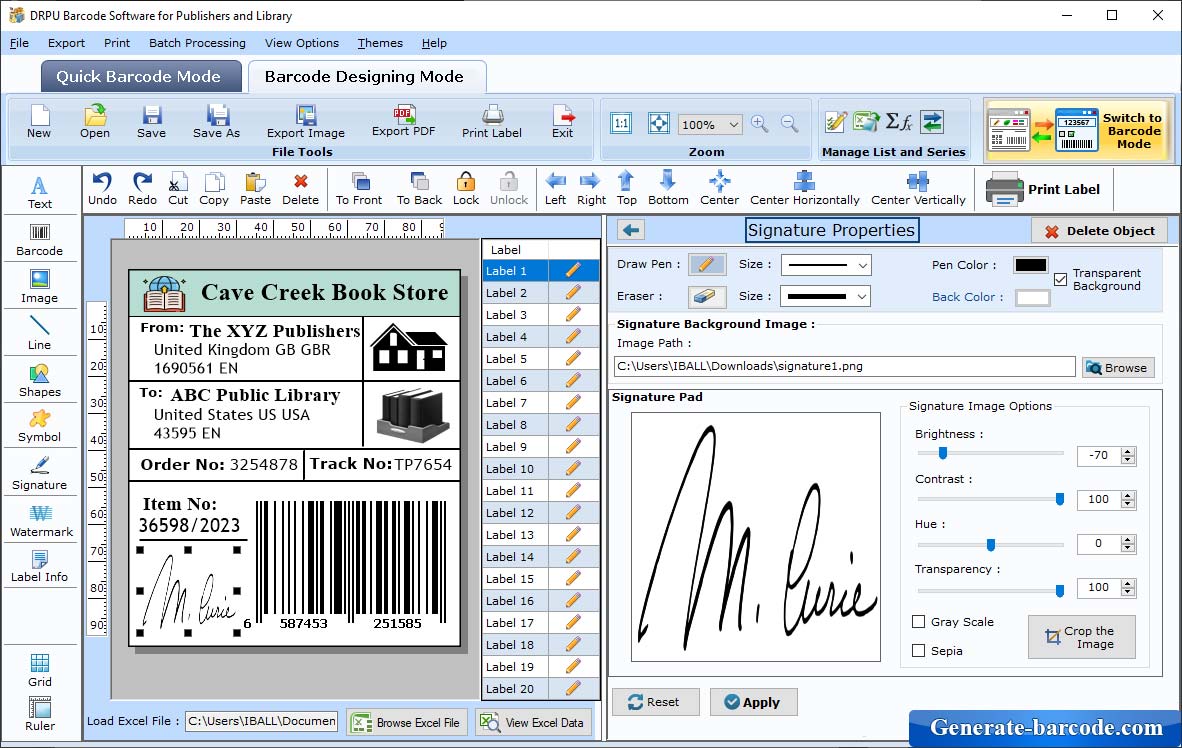Image resolution: width=1182 pixels, height=748 pixels.
Task: Bring object To Front
Action: tap(359, 189)
